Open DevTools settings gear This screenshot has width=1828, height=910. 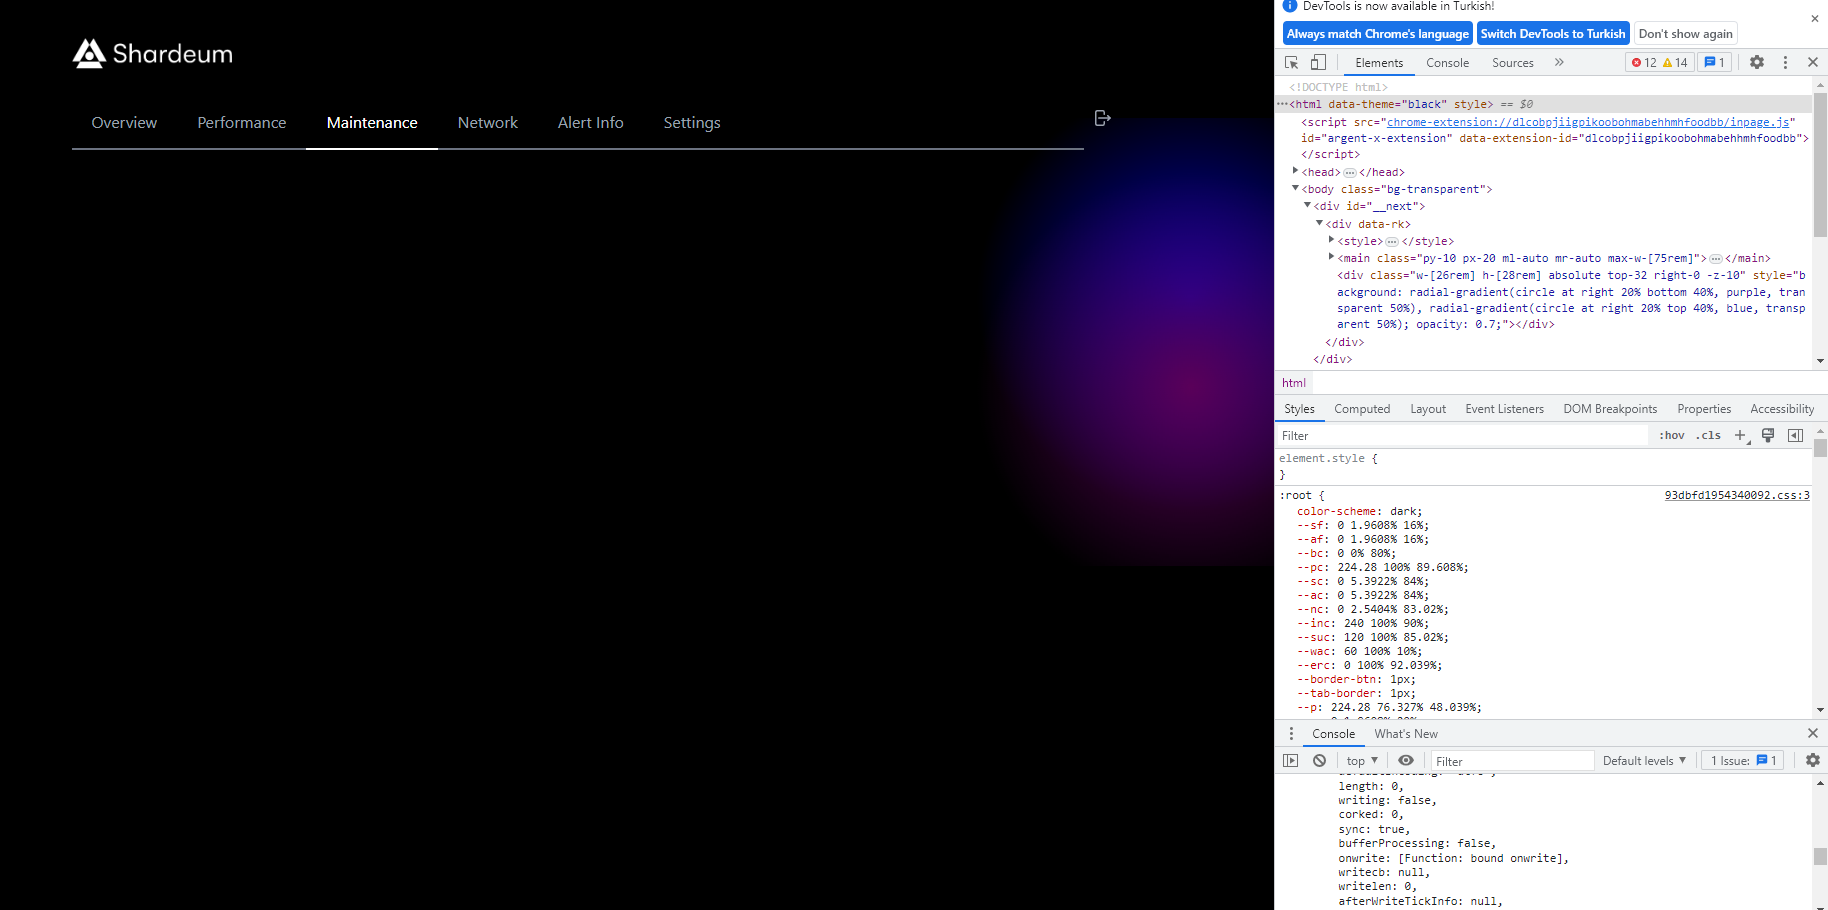point(1757,62)
